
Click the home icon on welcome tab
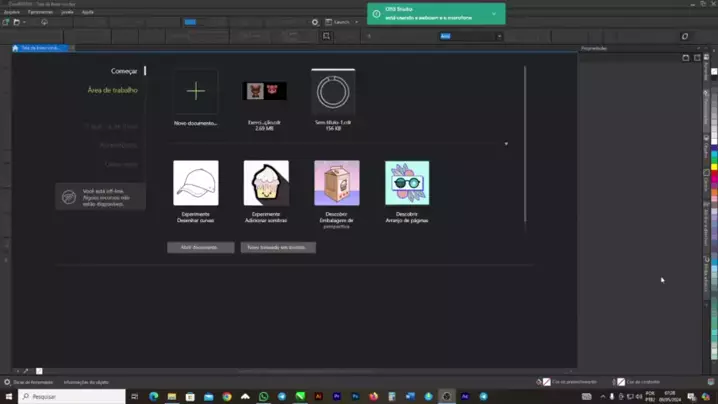15,48
